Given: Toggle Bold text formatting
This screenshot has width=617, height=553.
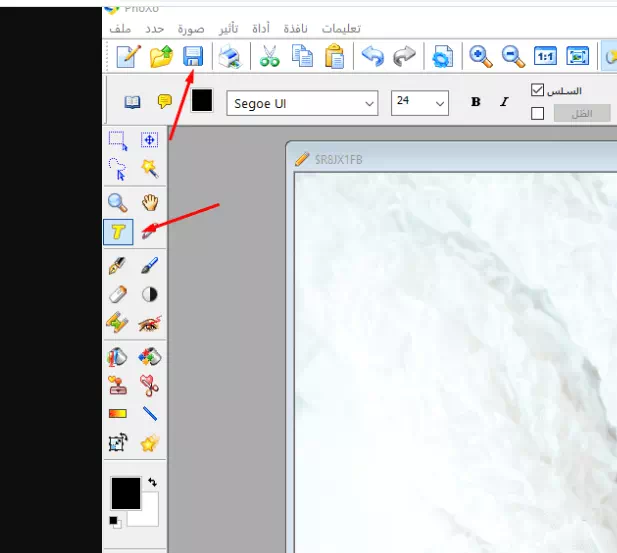Looking at the screenshot, I should (x=475, y=102).
